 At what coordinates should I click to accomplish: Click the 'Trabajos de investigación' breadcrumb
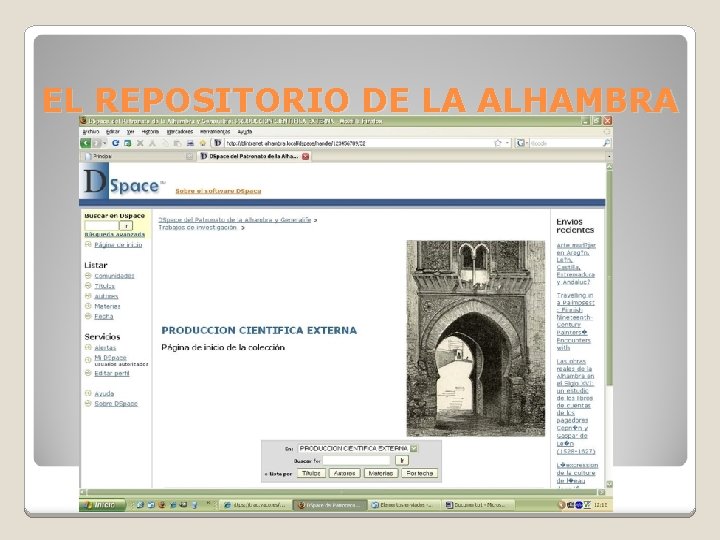click(x=197, y=227)
